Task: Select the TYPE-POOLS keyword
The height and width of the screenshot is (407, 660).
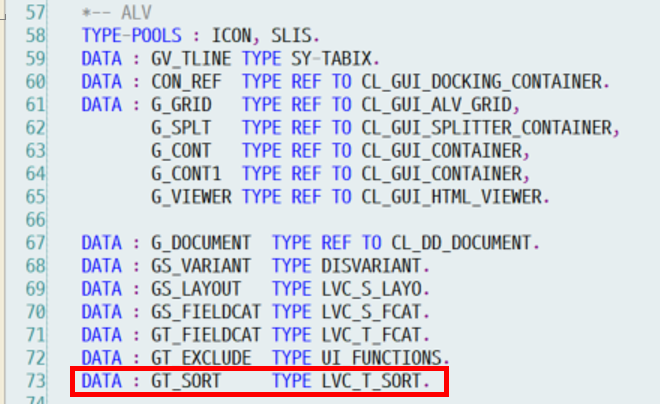Action: pos(132,36)
